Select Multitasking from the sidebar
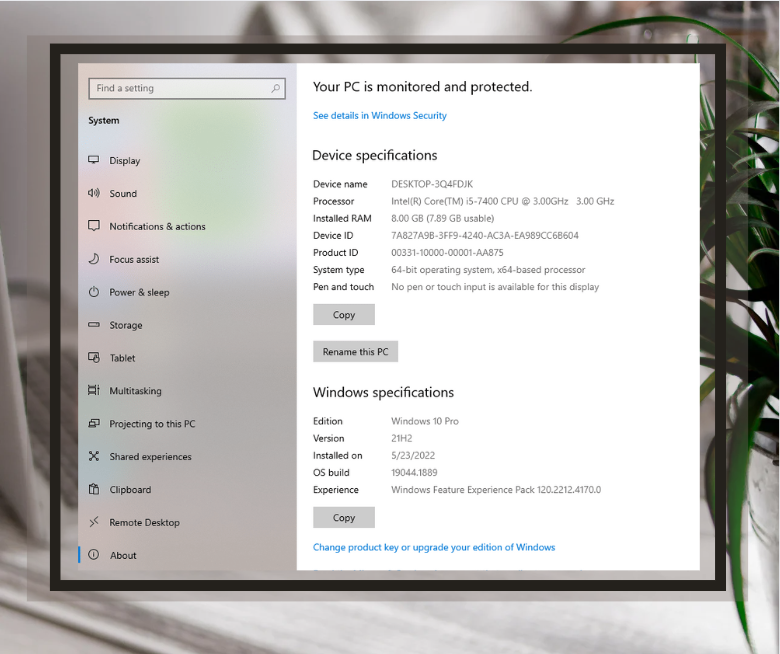780x654 pixels. [x=187, y=390]
